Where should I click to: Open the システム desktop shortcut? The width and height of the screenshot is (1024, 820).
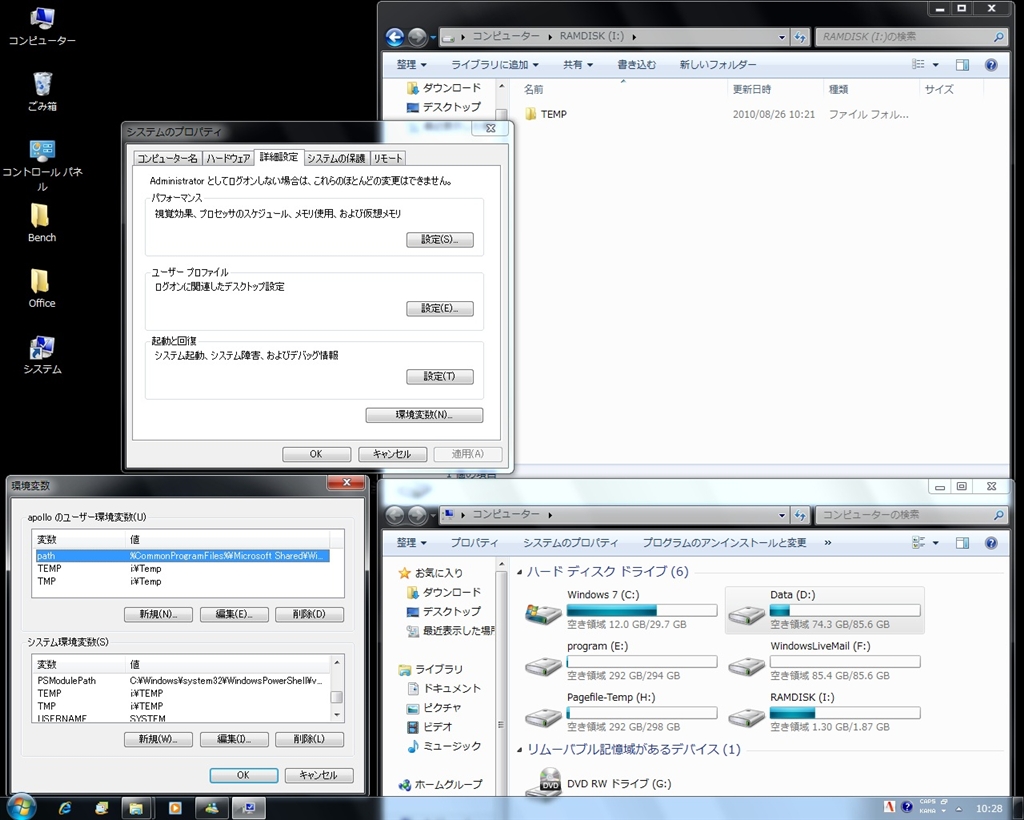click(x=42, y=355)
